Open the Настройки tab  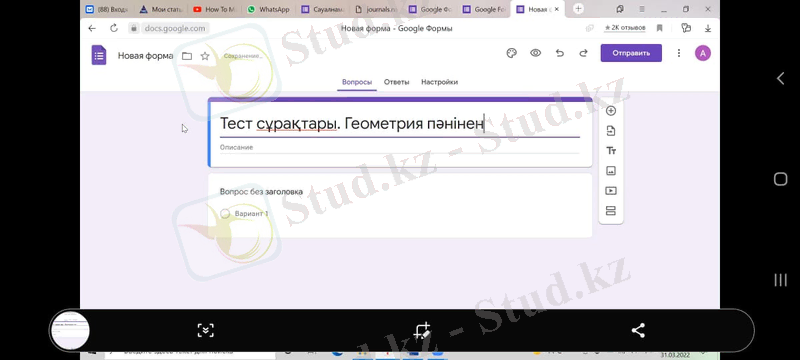tap(439, 82)
